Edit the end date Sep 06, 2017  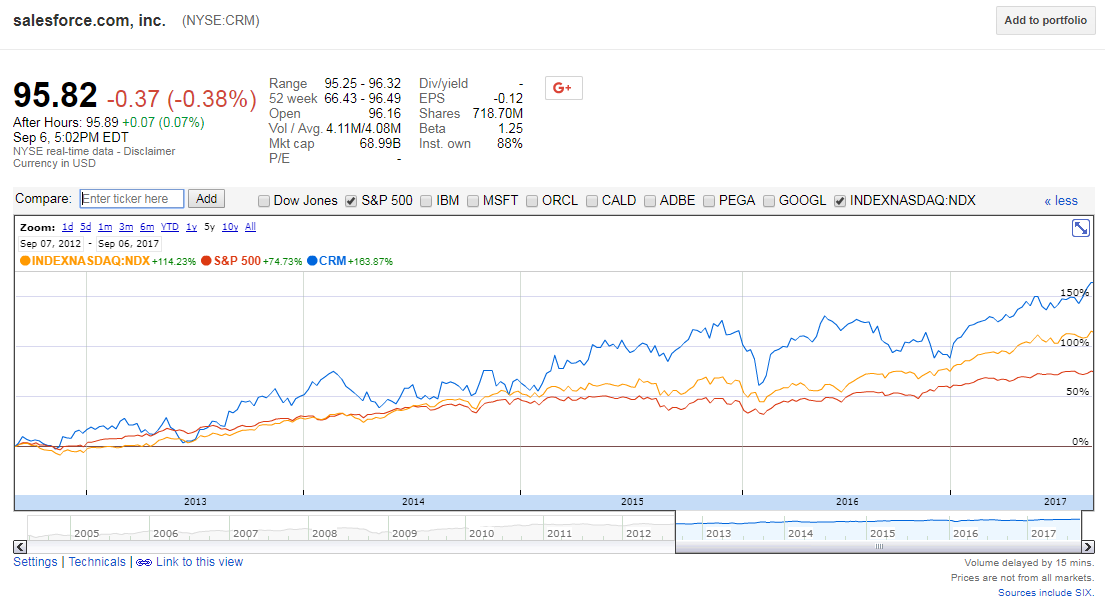tap(128, 244)
